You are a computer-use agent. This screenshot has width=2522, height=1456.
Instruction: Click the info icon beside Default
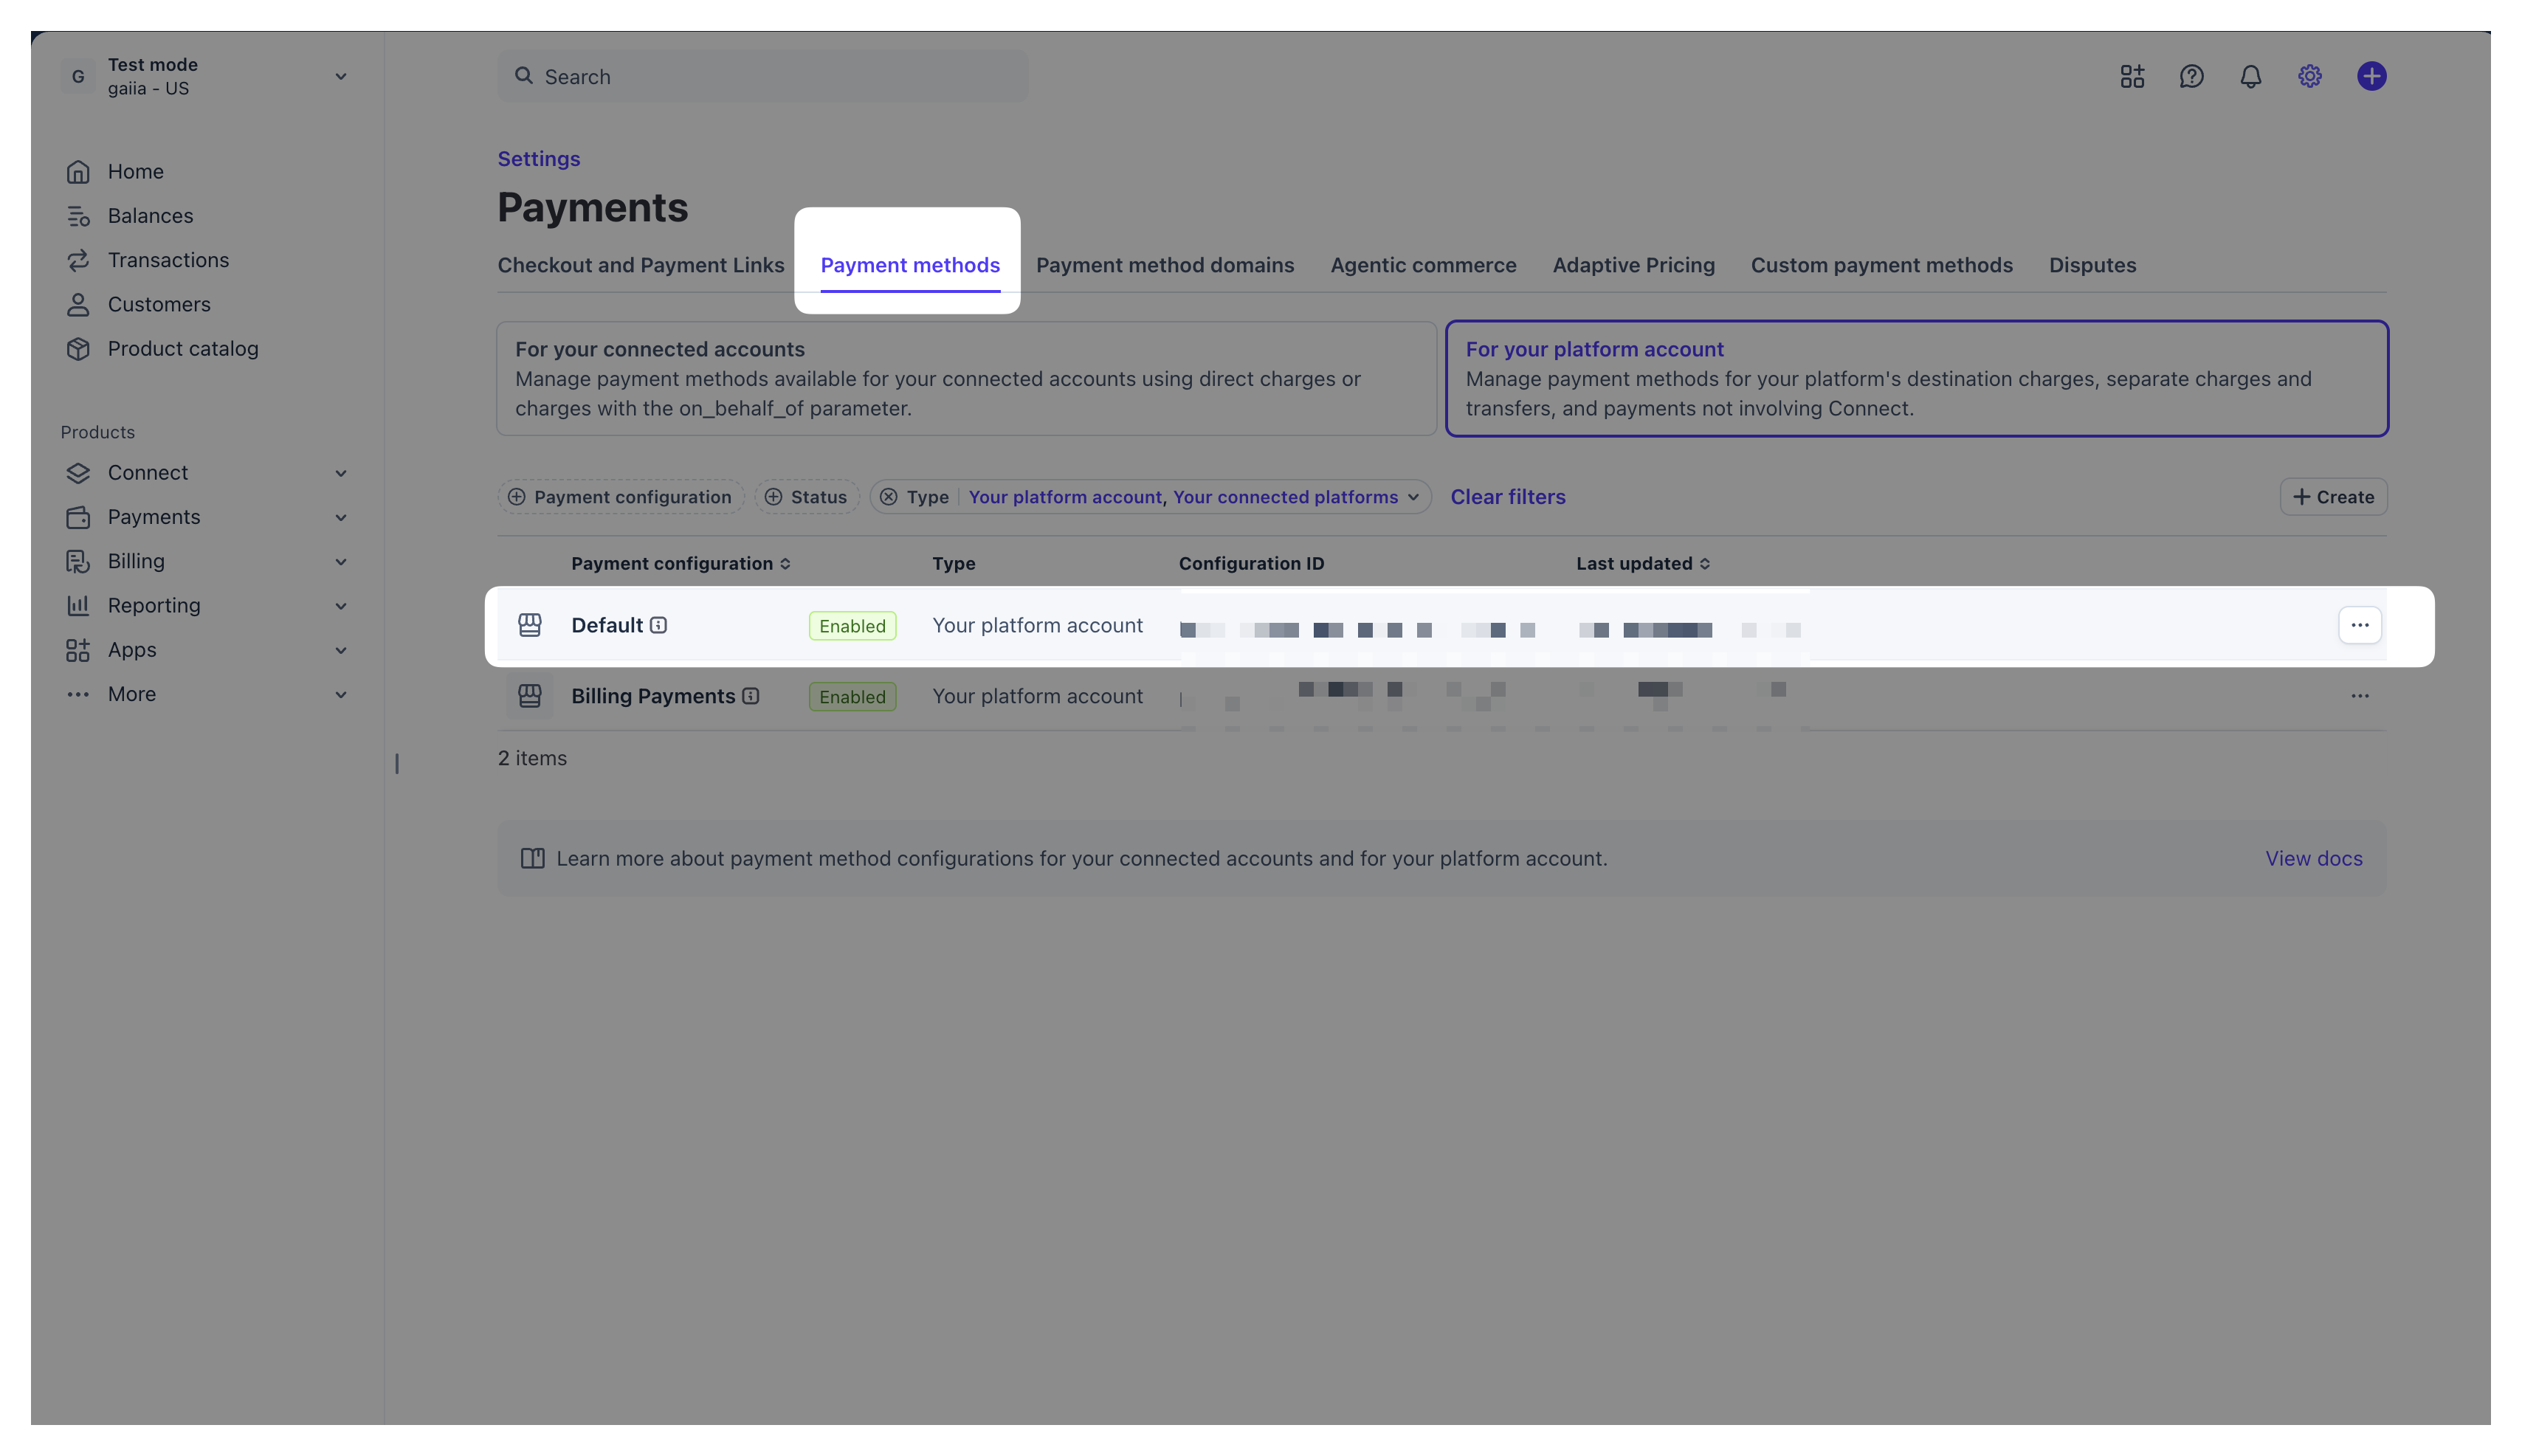point(658,625)
